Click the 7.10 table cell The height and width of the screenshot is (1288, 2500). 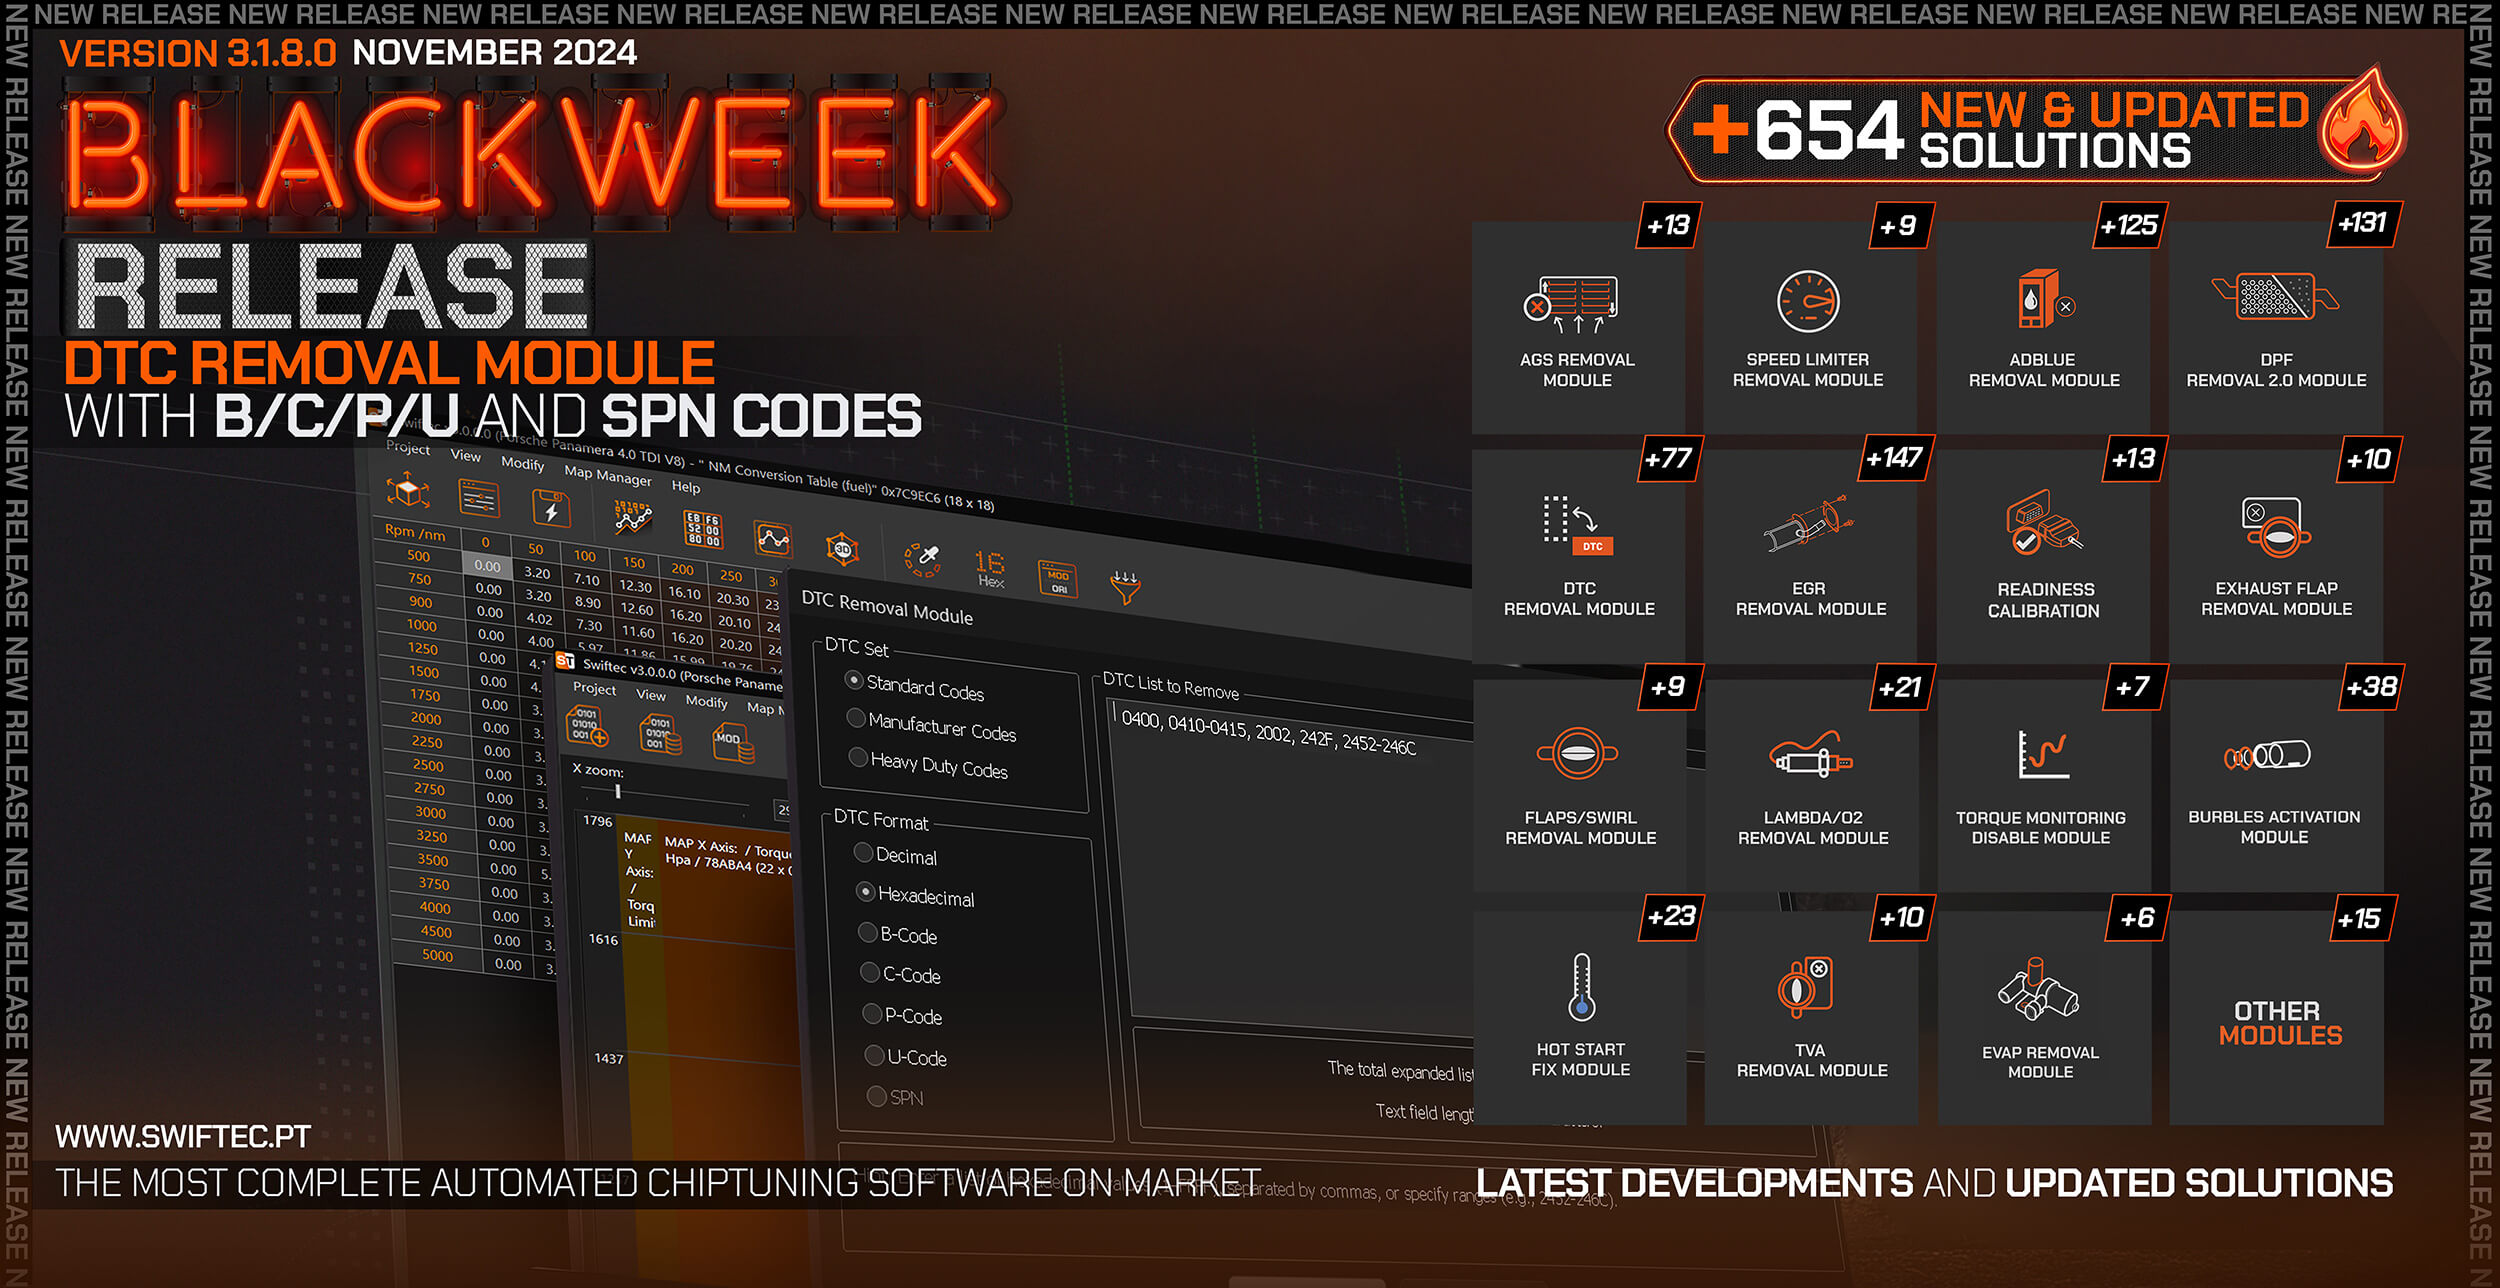pyautogui.click(x=586, y=580)
